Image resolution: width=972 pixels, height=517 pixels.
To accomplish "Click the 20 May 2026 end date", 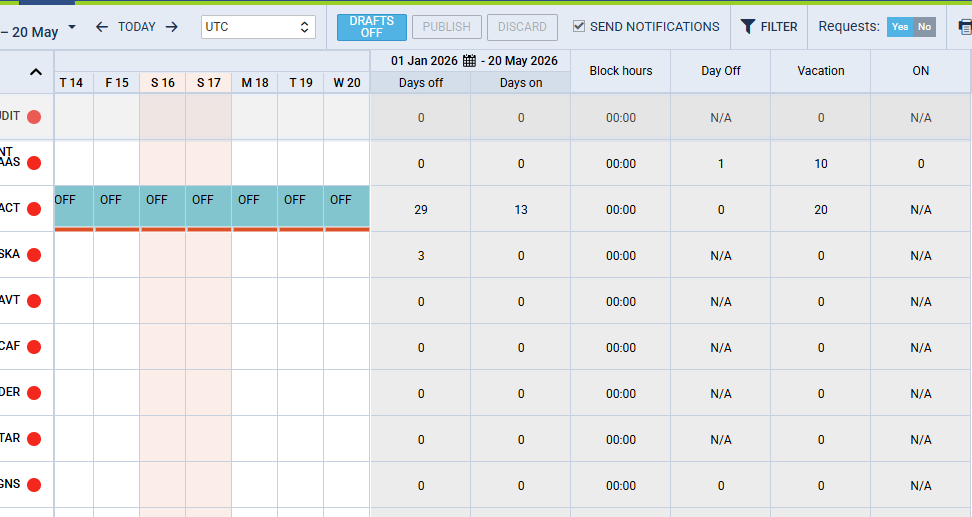I will pyautogui.click(x=523, y=61).
